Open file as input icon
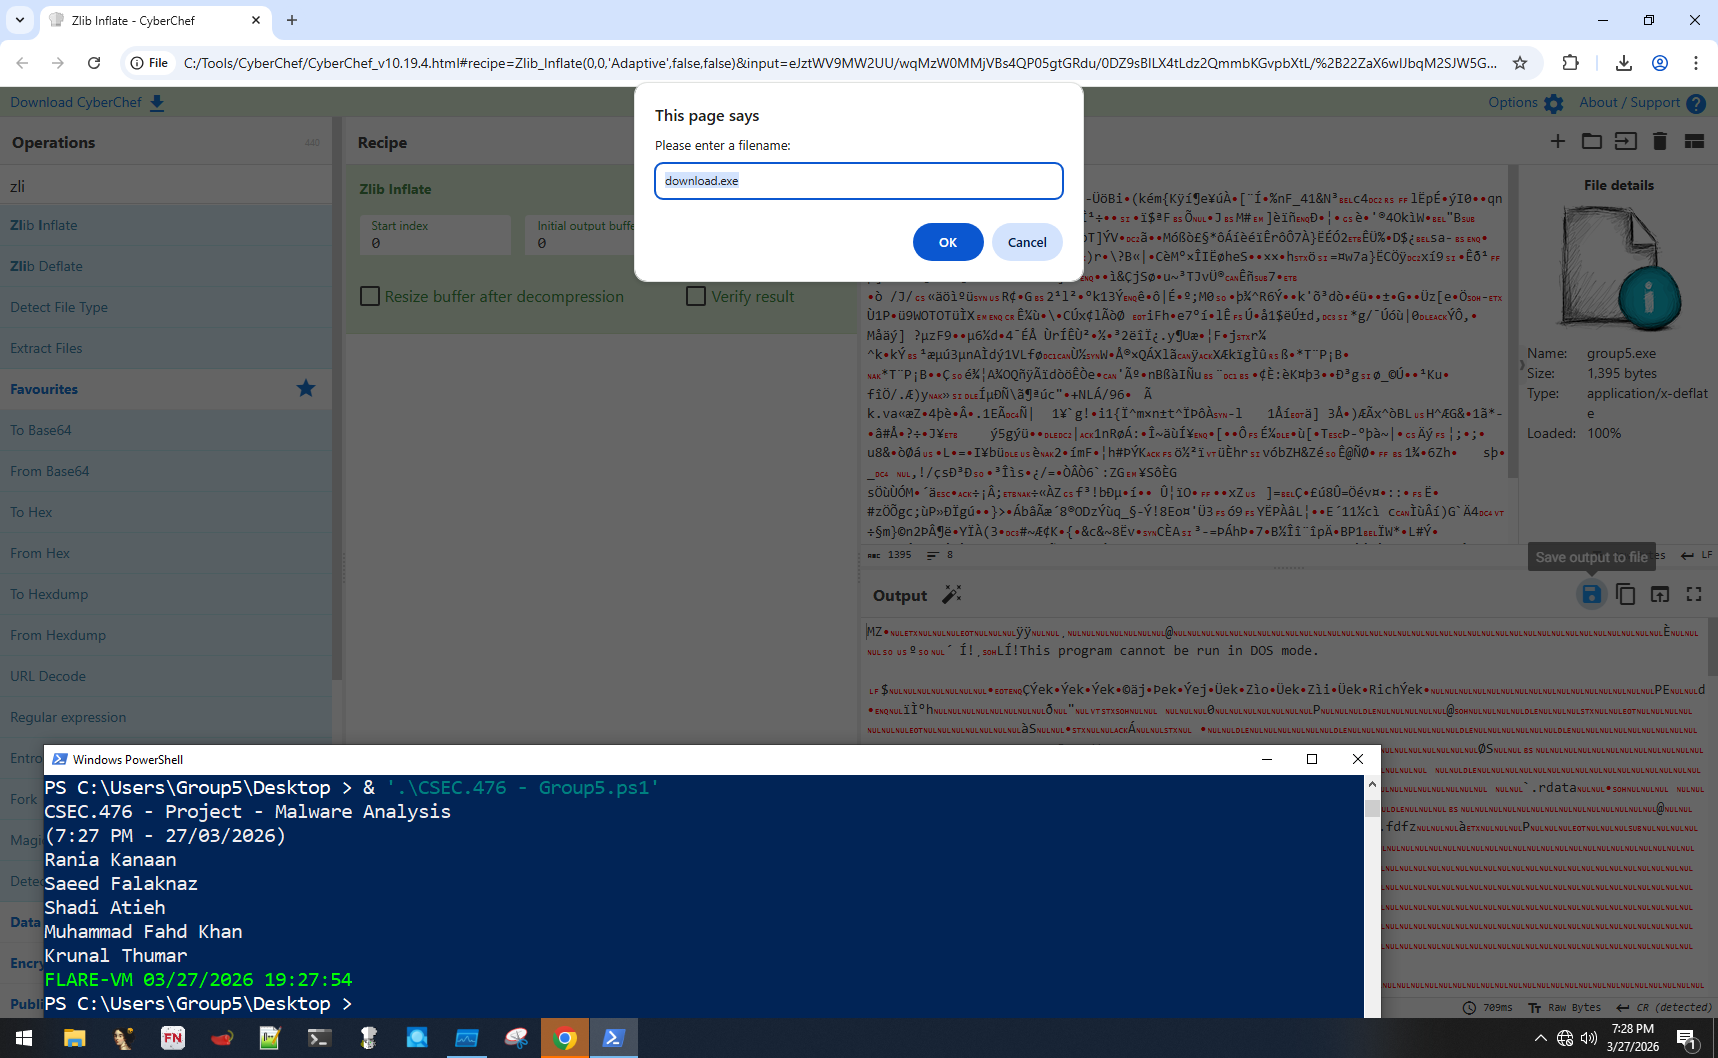Viewport: 1718px width, 1058px height. (1626, 141)
